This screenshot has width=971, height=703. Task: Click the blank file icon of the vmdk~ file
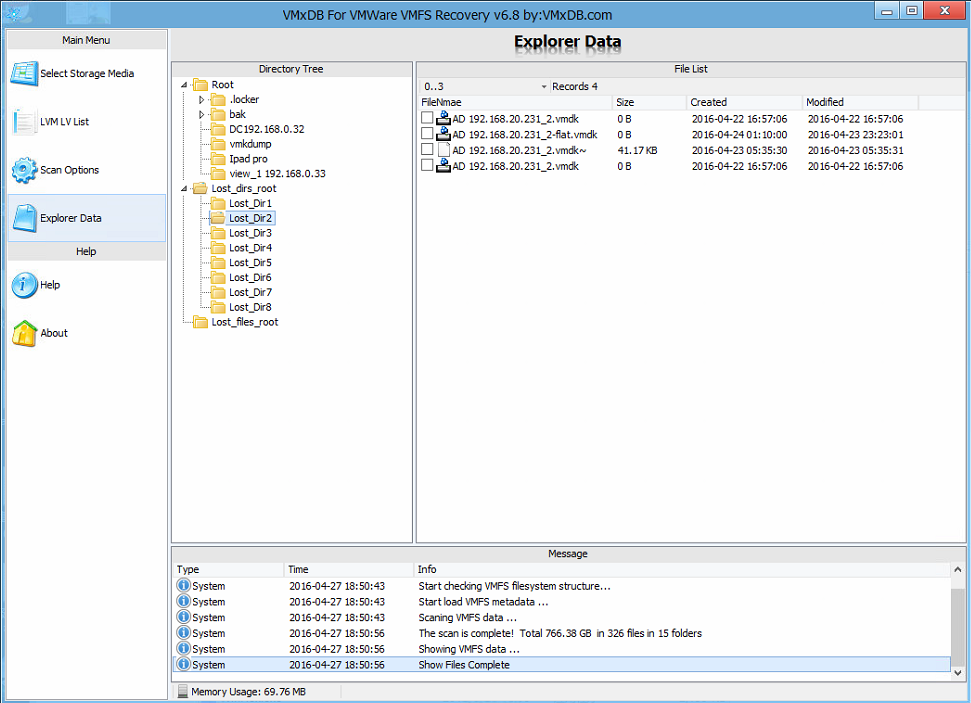click(x=443, y=150)
